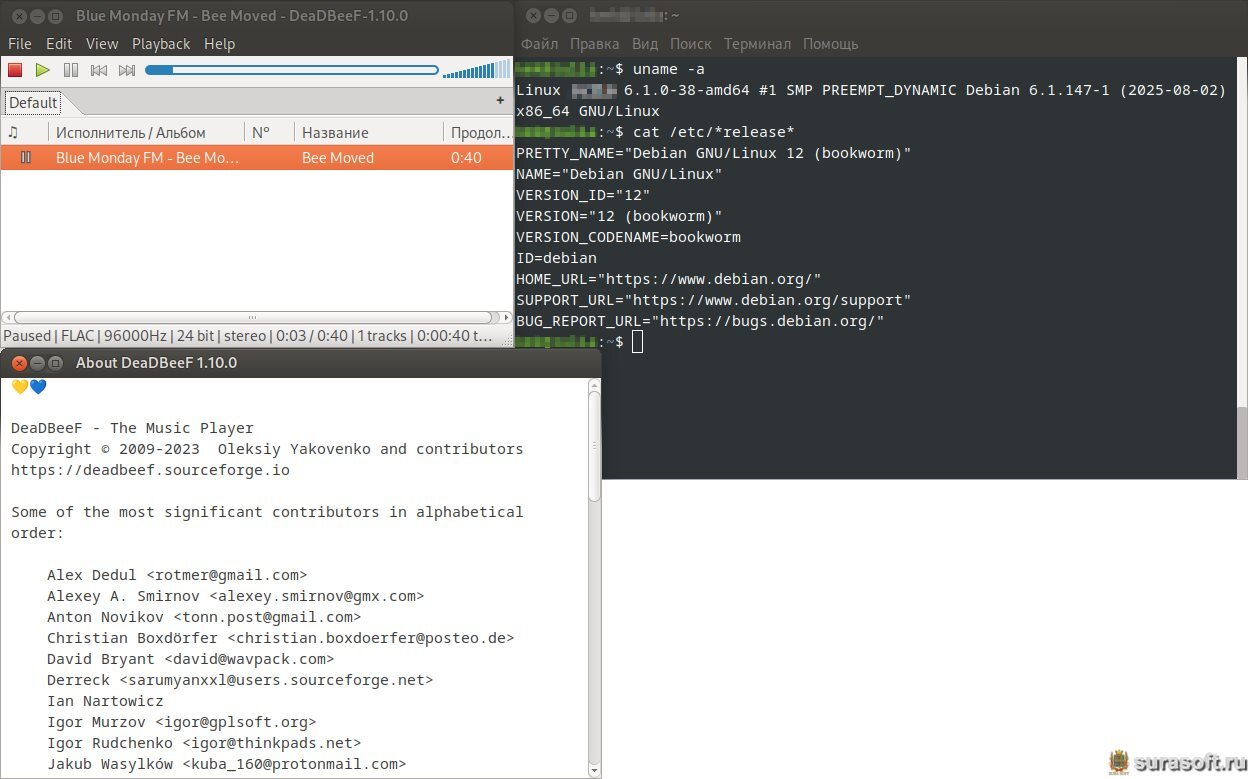
Task: Click 'DeaDBeeF - The Music Player' line
Action: [x=133, y=428]
